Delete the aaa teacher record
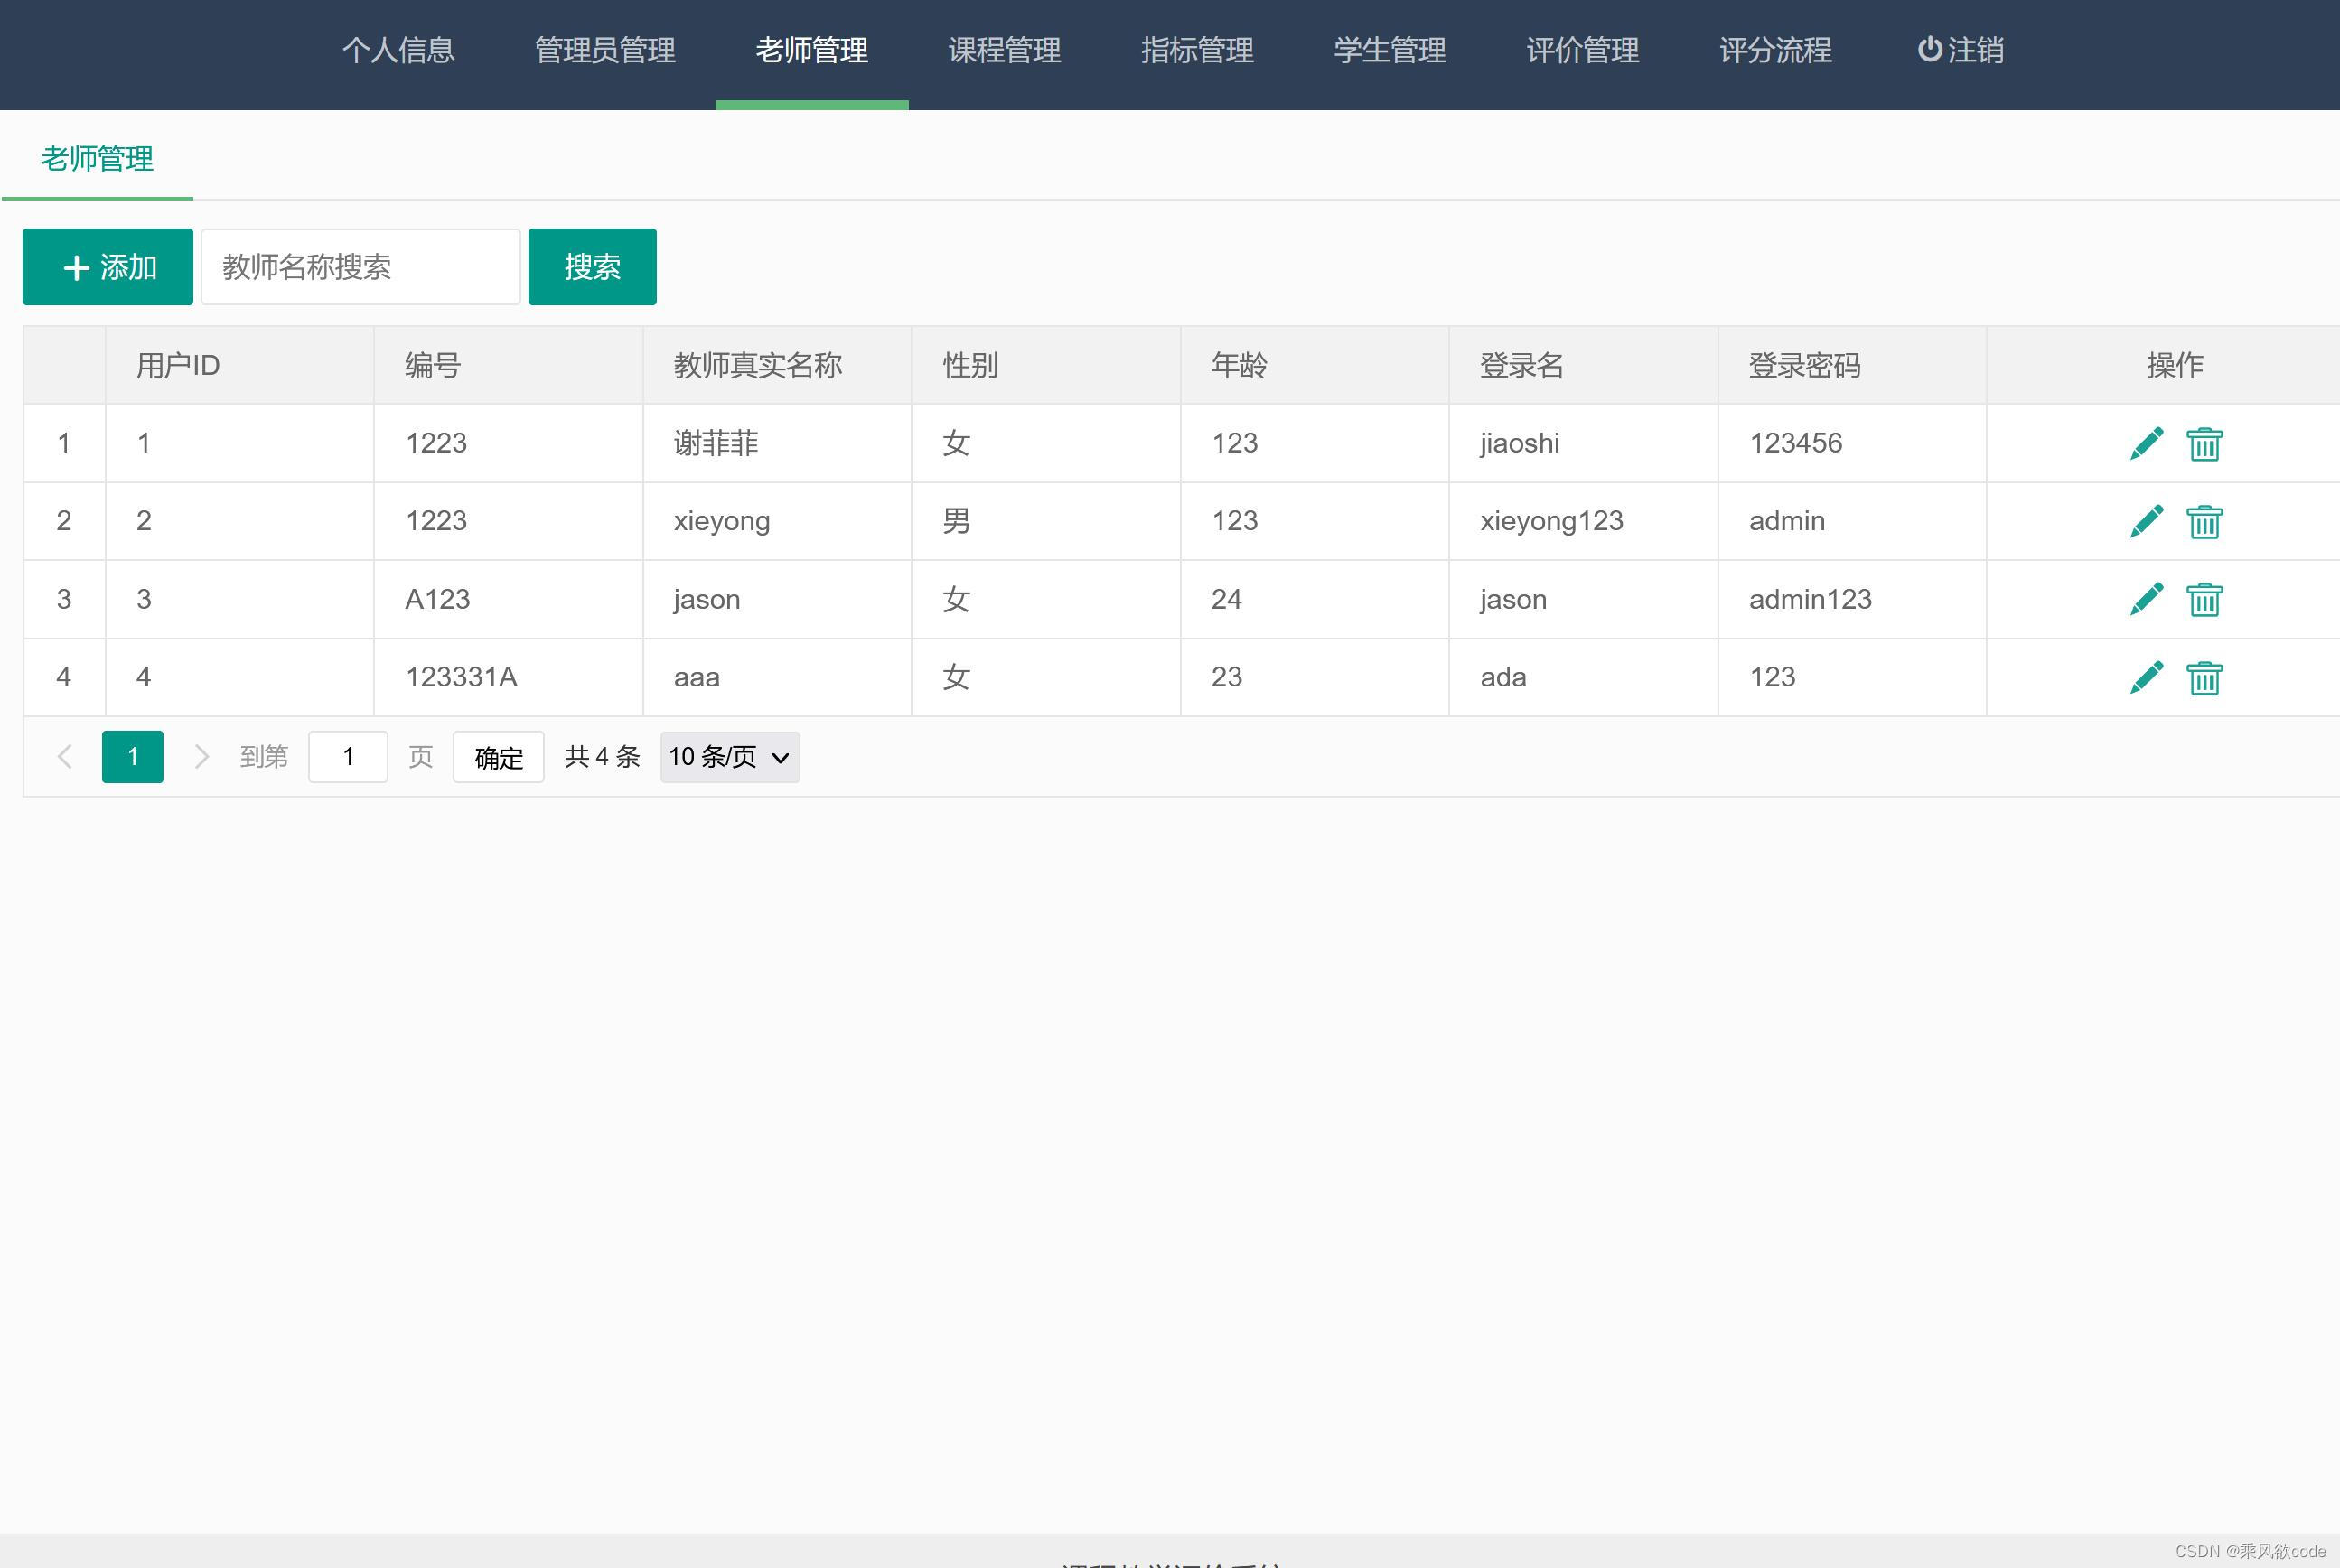Image resolution: width=2340 pixels, height=1568 pixels. coord(2205,677)
